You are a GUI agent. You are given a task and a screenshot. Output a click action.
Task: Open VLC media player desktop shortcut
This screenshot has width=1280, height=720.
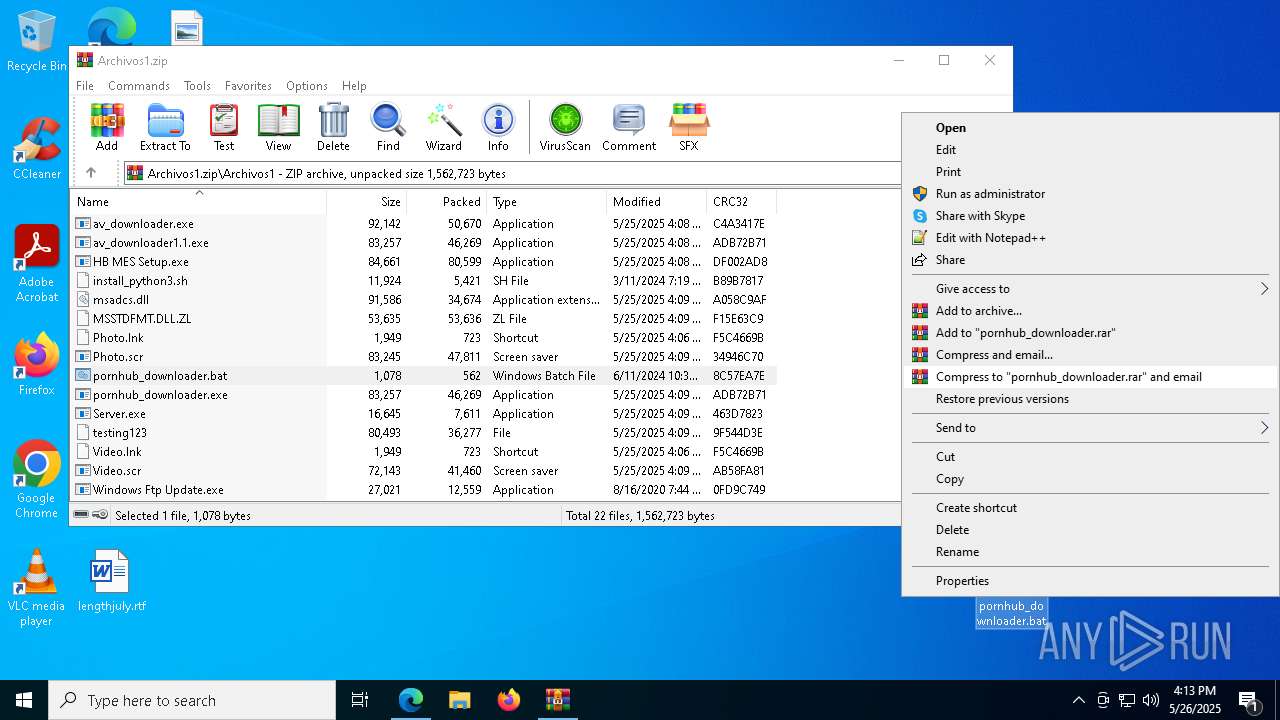[x=36, y=588]
